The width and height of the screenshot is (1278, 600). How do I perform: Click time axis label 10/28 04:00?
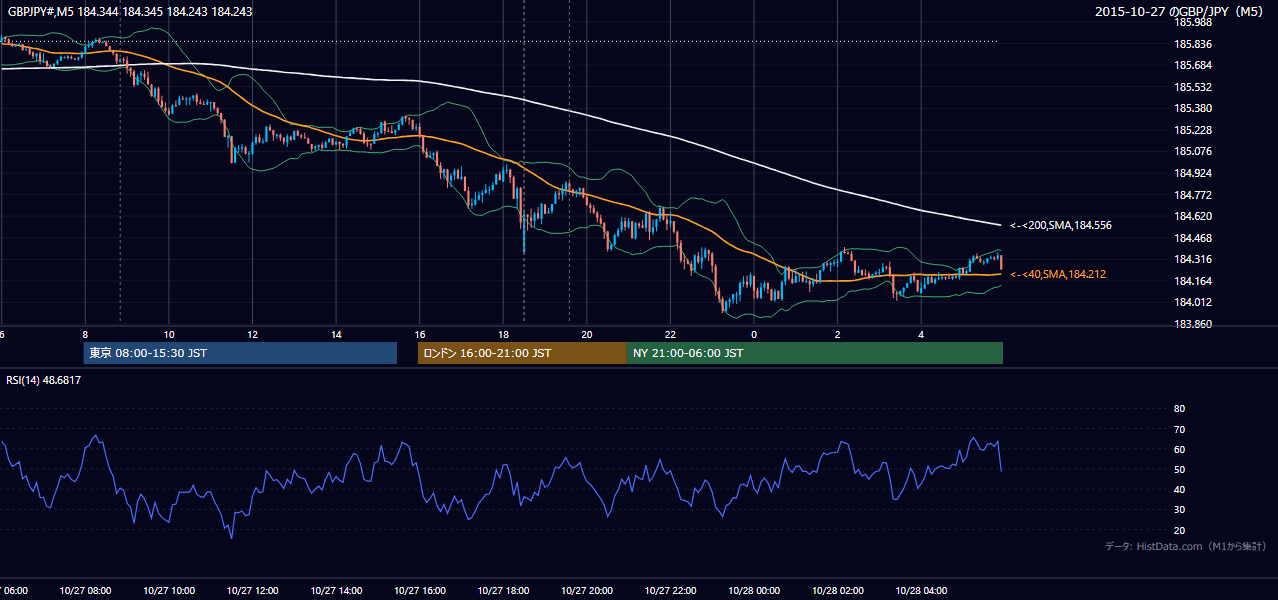point(921,590)
